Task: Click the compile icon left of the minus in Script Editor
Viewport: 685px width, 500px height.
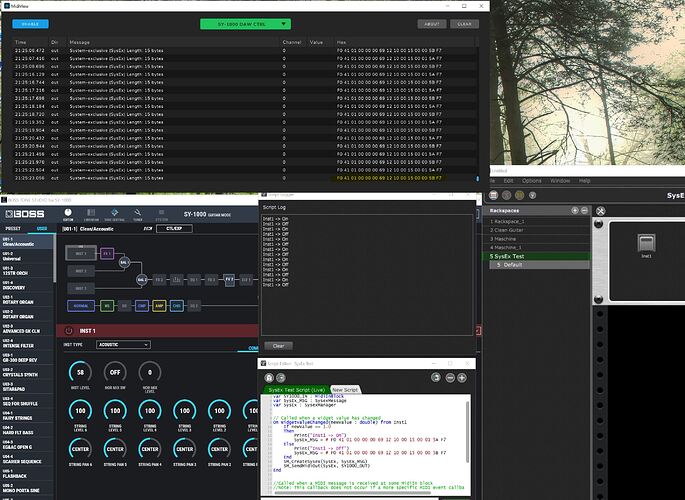Action: click(436, 378)
